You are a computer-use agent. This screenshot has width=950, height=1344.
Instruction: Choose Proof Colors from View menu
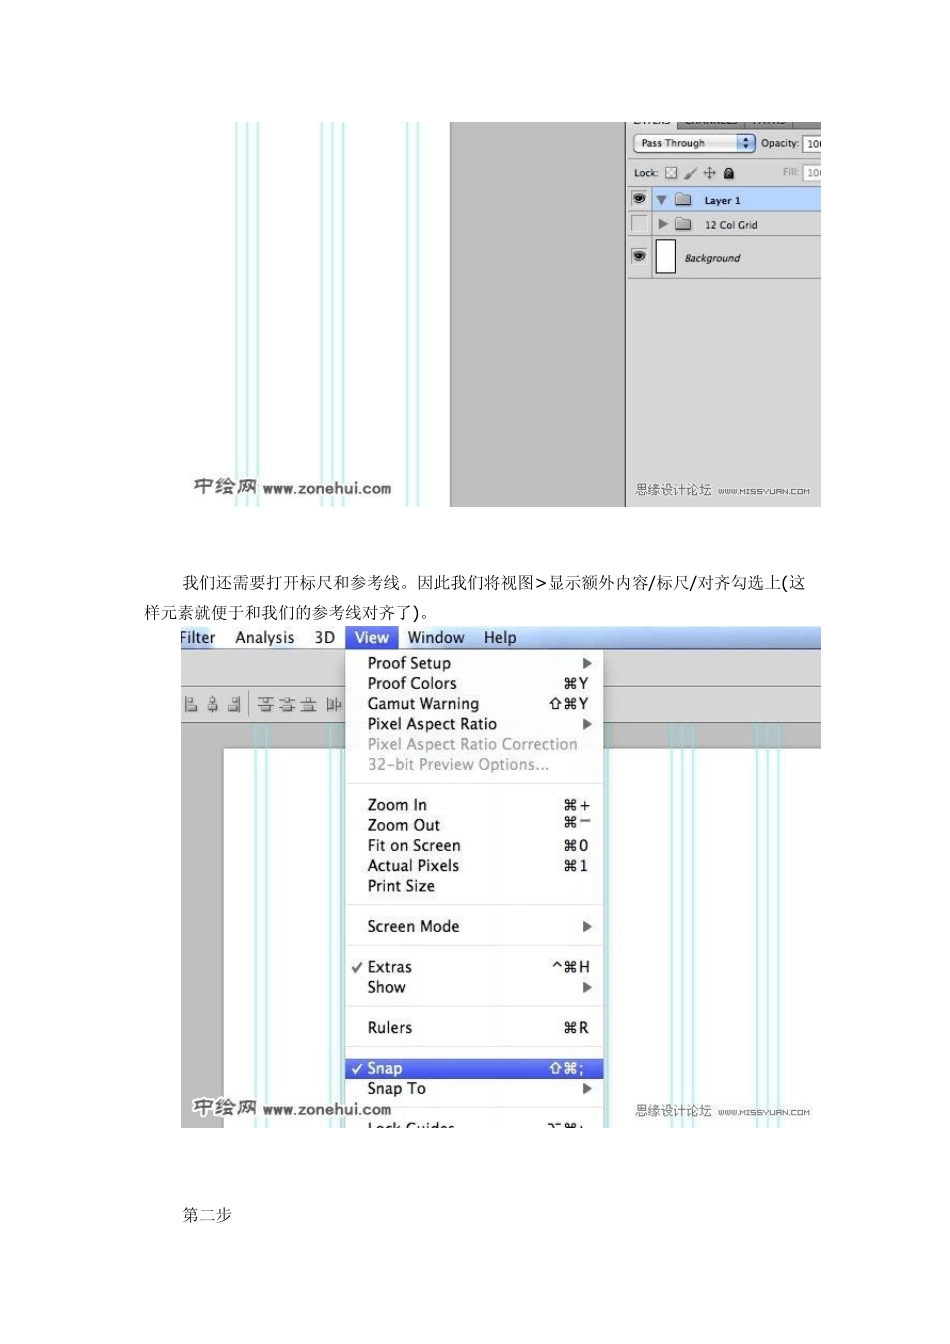pos(474,683)
